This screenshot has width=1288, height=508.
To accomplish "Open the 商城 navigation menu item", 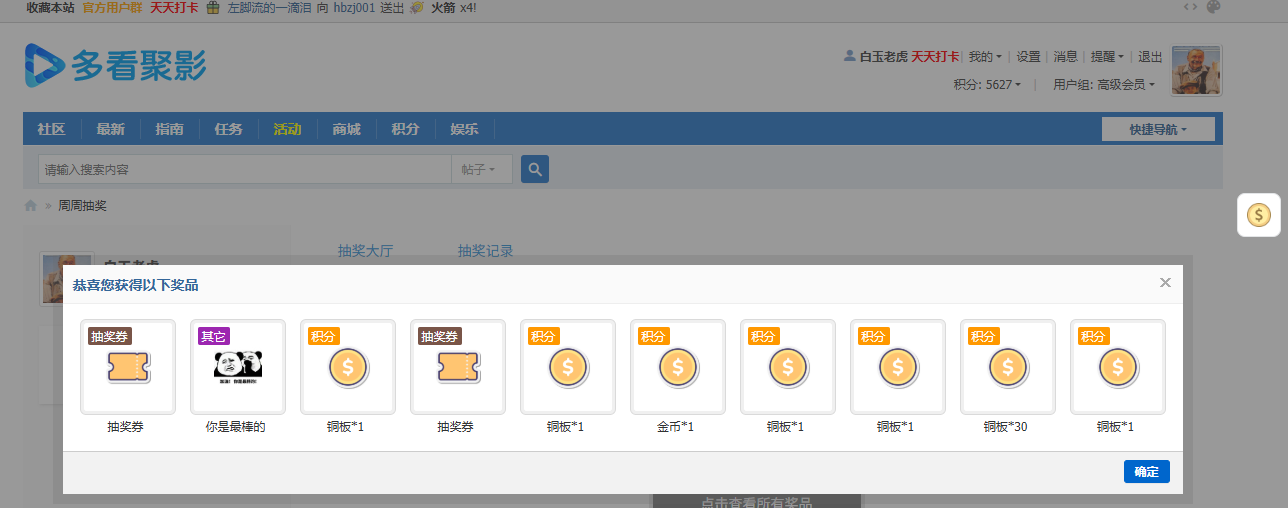I will coord(346,129).
